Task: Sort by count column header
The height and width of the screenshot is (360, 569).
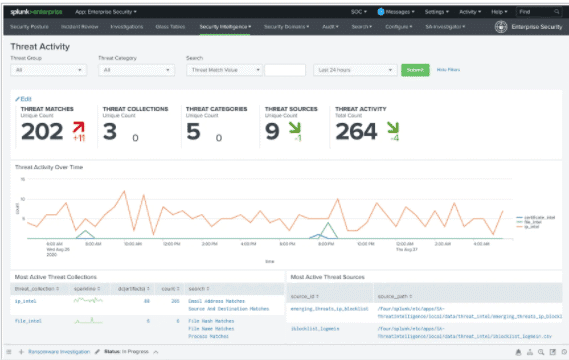Action: (170, 289)
